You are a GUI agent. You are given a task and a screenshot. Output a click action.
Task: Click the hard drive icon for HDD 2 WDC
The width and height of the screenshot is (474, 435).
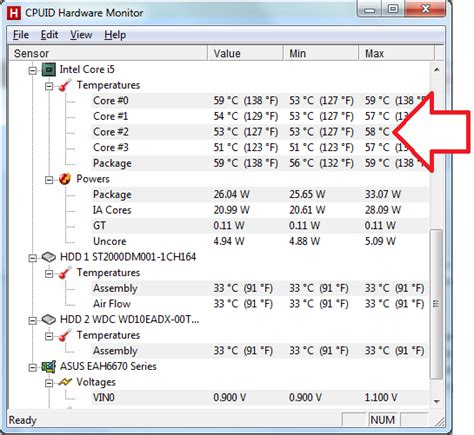point(49,319)
